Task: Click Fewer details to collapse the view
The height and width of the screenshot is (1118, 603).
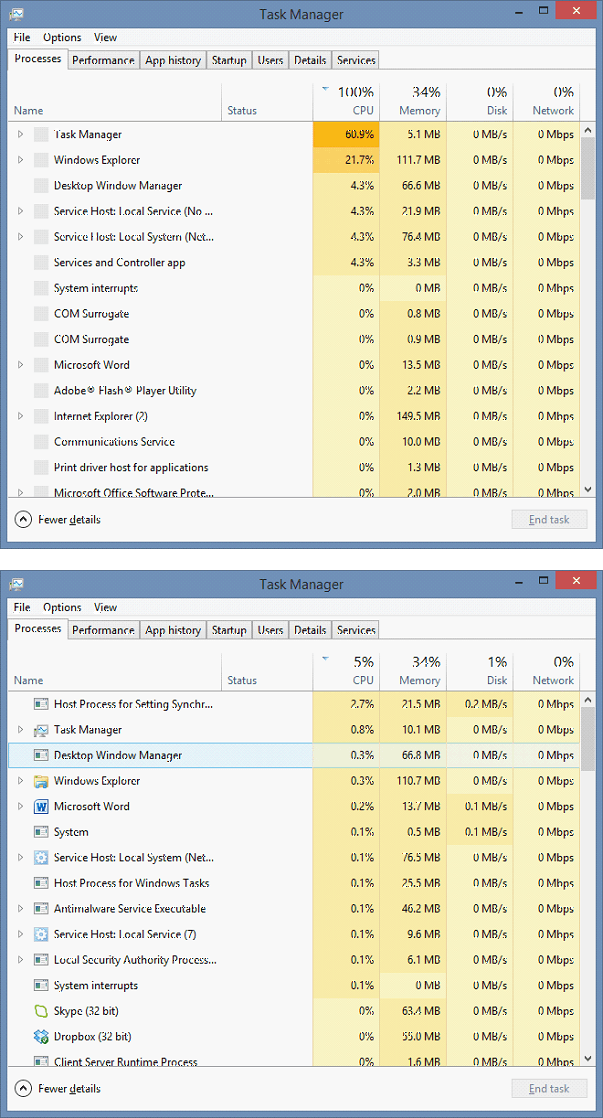Action: 57,519
